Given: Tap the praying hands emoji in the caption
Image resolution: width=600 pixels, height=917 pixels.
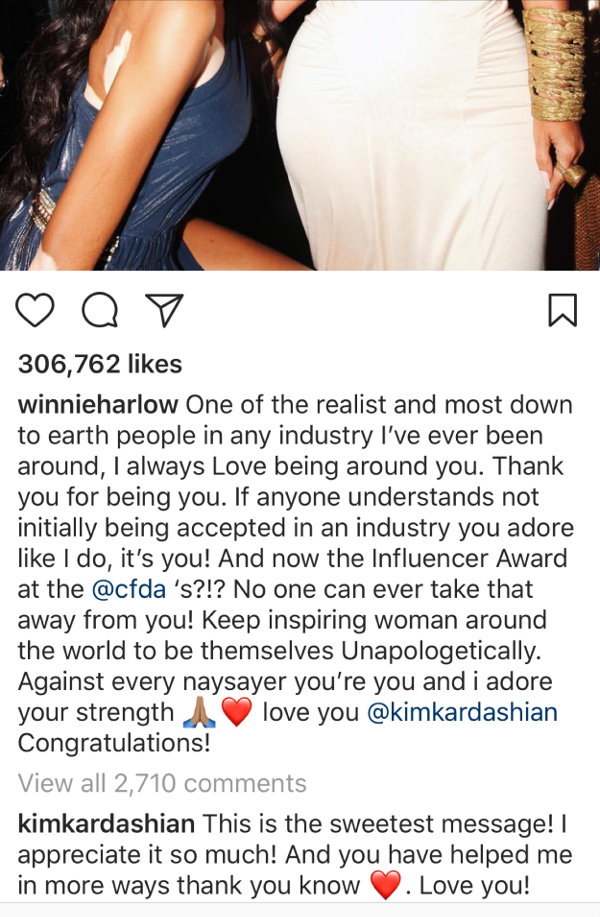Looking at the screenshot, I should pos(199,712).
